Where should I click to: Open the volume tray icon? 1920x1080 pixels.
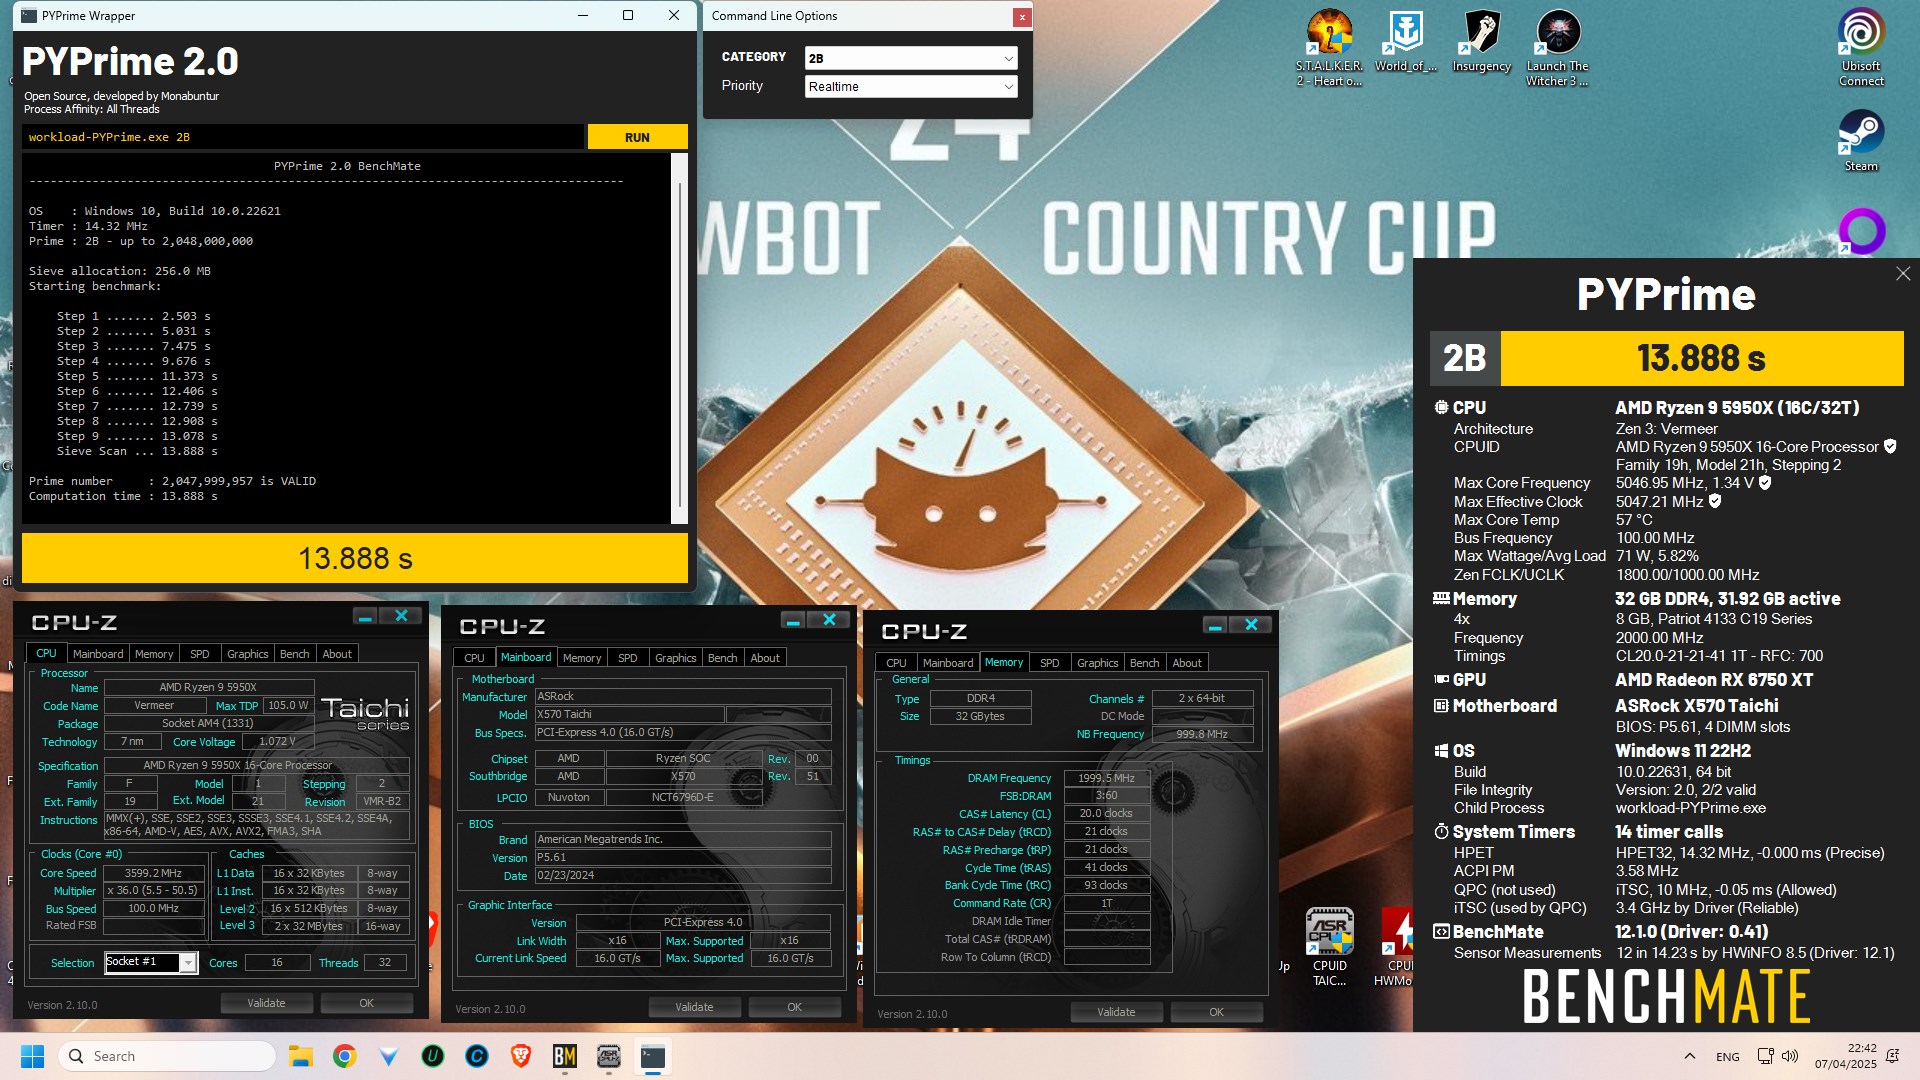(1790, 1056)
